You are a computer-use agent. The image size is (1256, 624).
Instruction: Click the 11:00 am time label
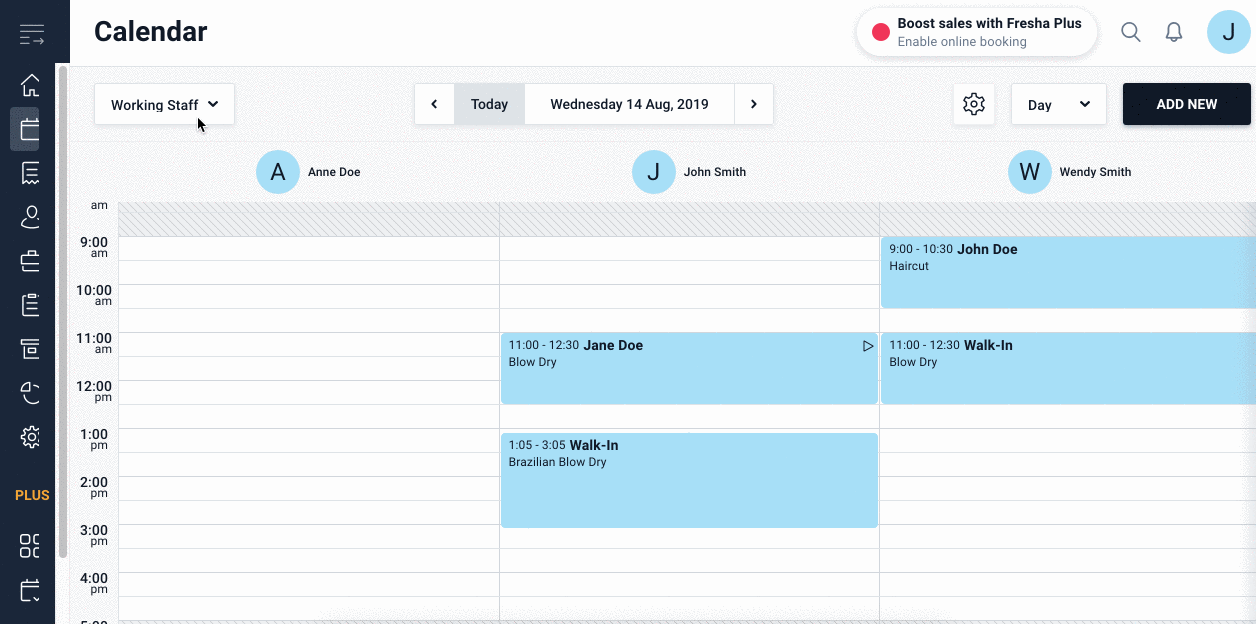94,343
